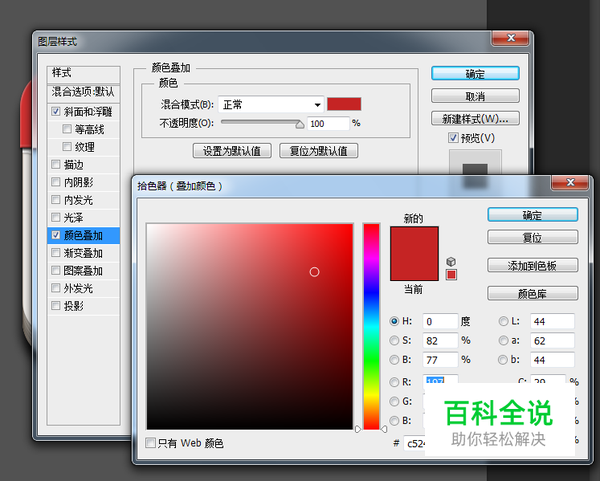Enable the 投影 checkbox
Screen dimensions: 600x481
(x=56, y=305)
